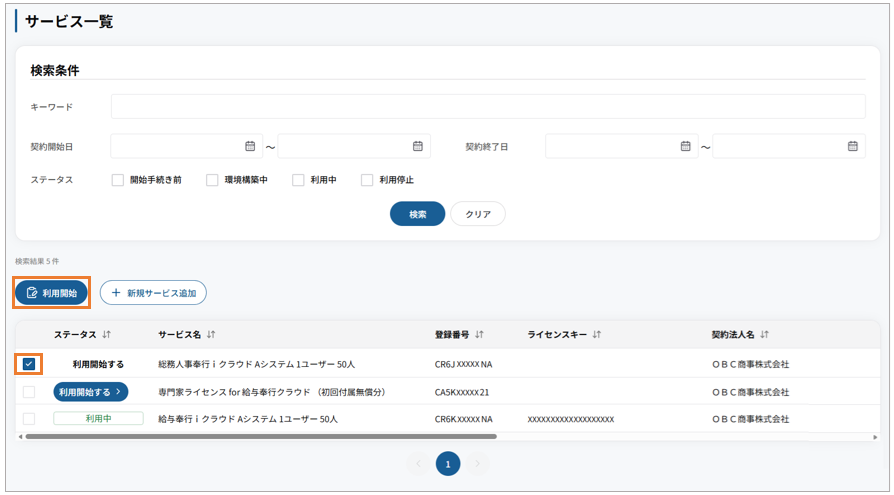Open calendar for 契約終了日 end date
This screenshot has height=495, width=894.
852,147
